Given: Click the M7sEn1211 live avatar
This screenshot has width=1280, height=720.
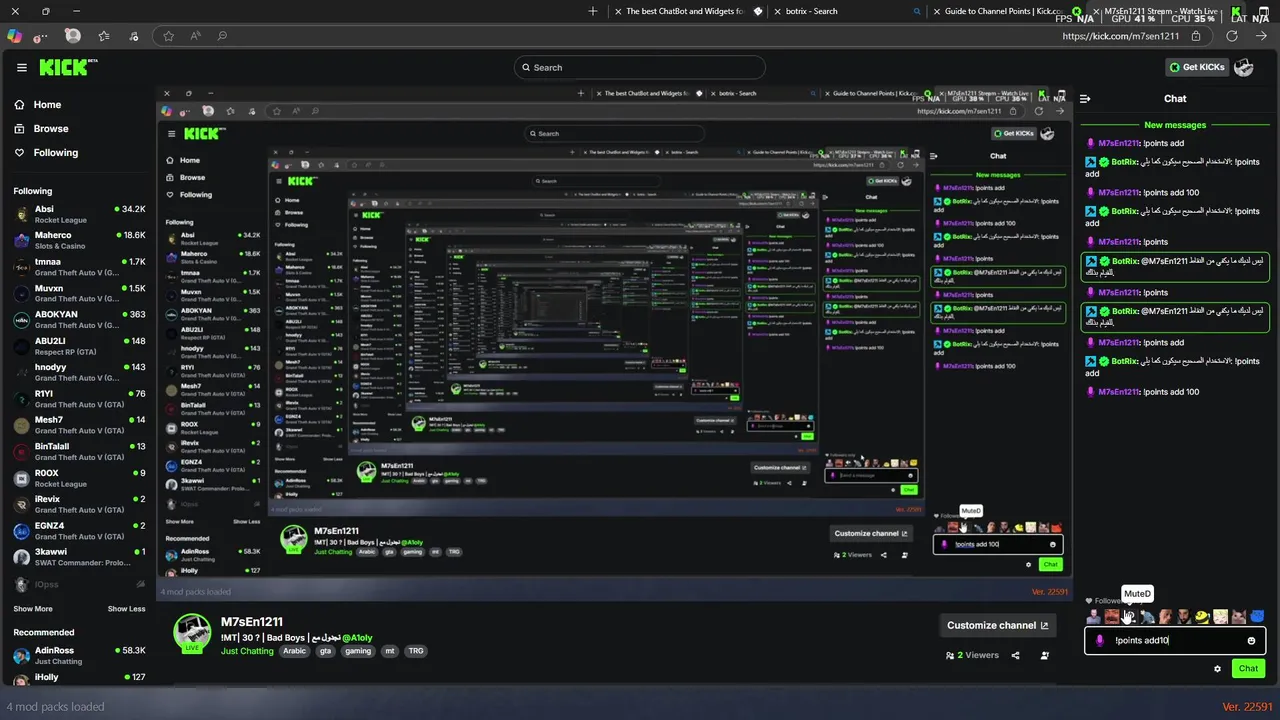Looking at the screenshot, I should [192, 633].
